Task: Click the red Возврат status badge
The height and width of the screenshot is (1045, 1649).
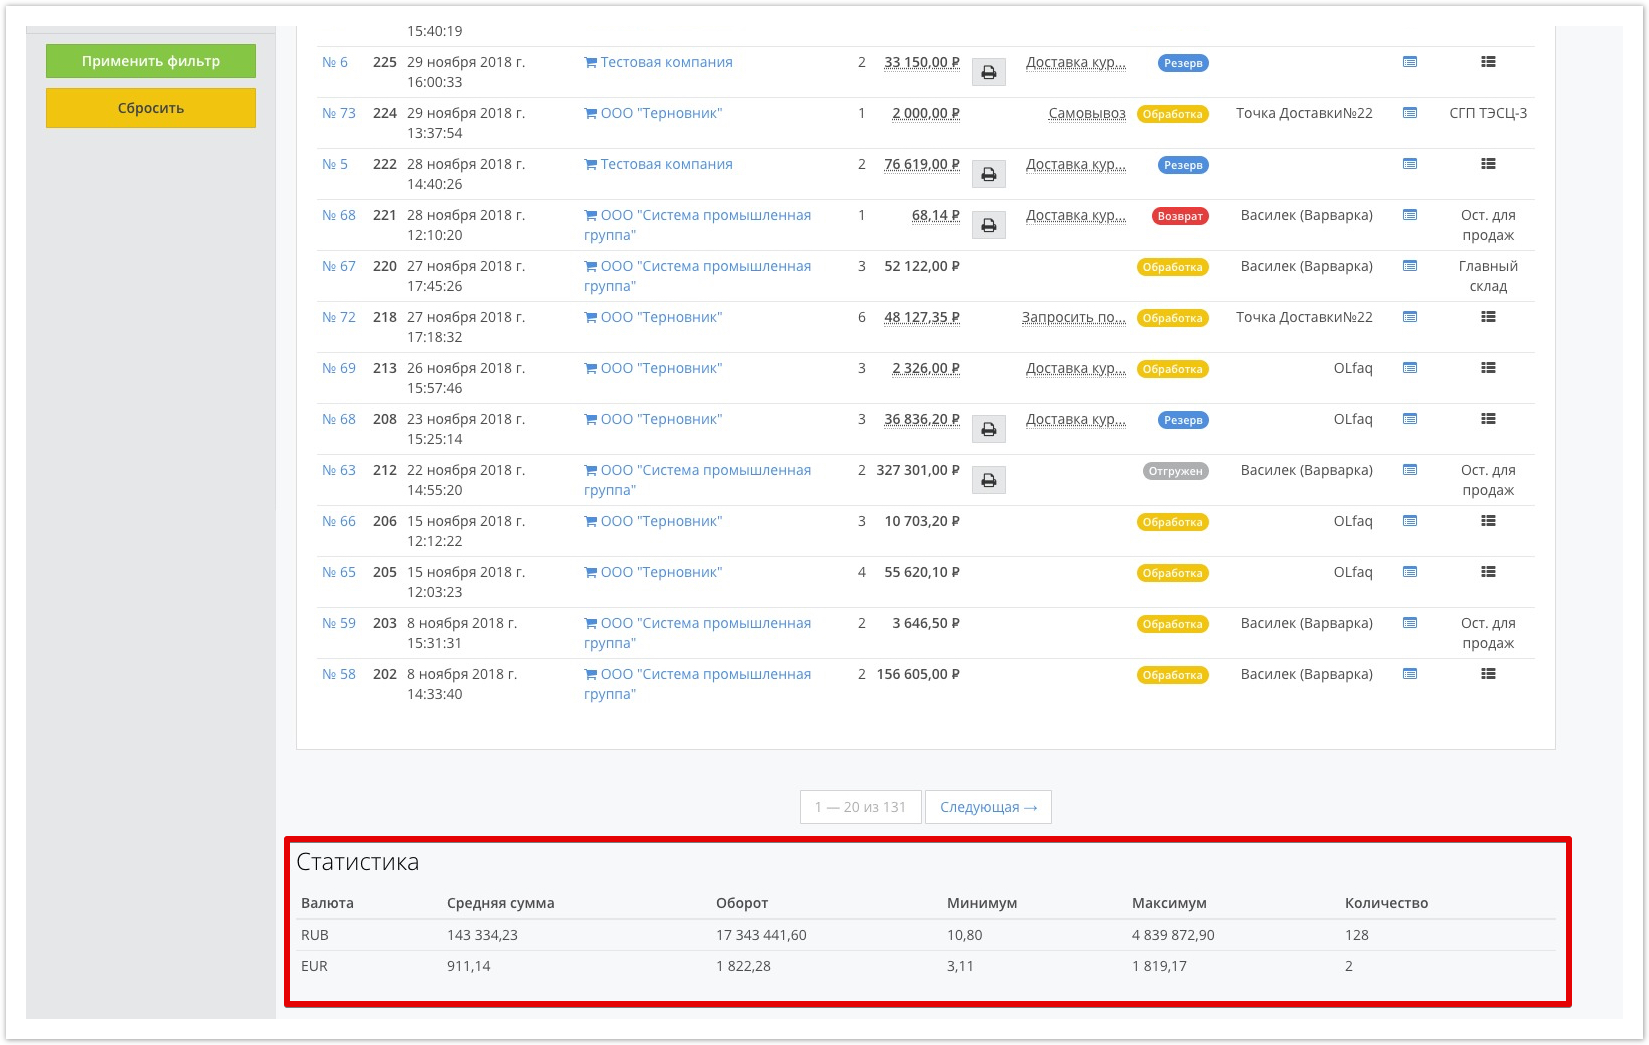Action: [1180, 216]
